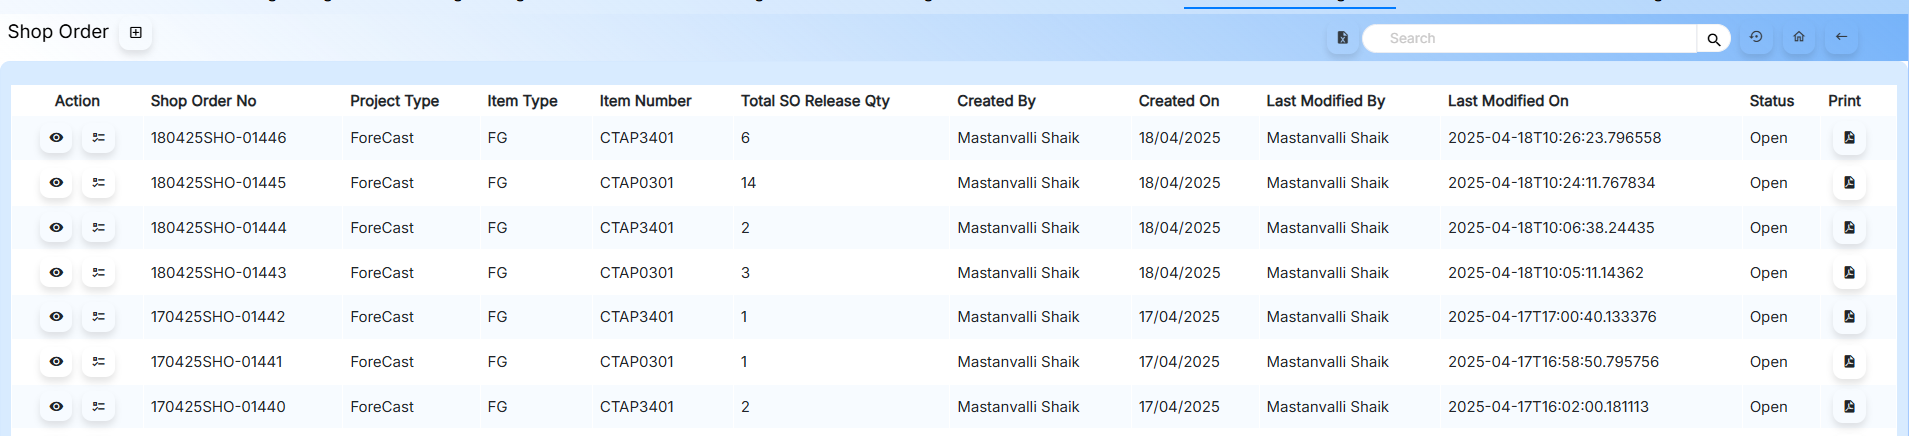Screen dimensions: 1909x436
Task: Export shop orders to Excel file
Action: click(1342, 38)
